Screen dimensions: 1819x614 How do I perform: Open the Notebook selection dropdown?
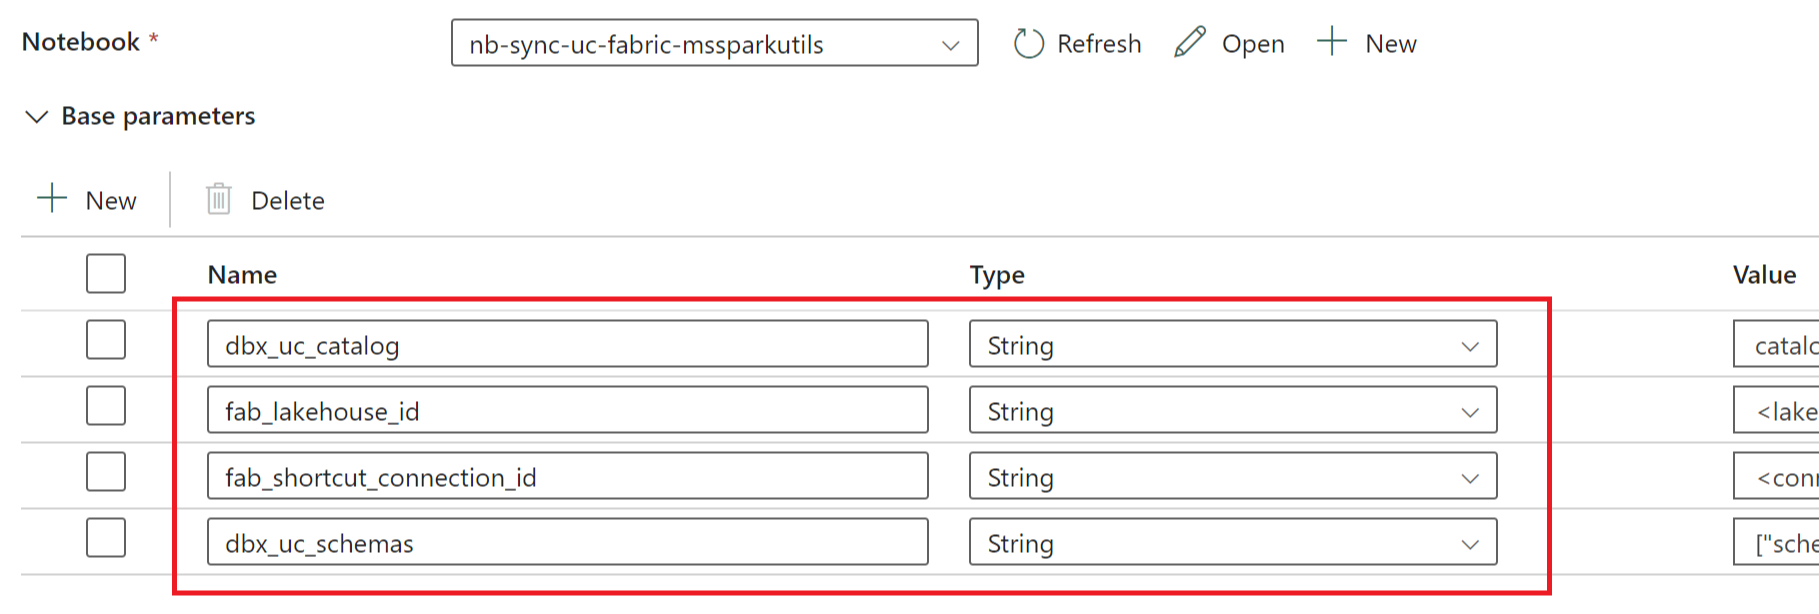(x=714, y=44)
